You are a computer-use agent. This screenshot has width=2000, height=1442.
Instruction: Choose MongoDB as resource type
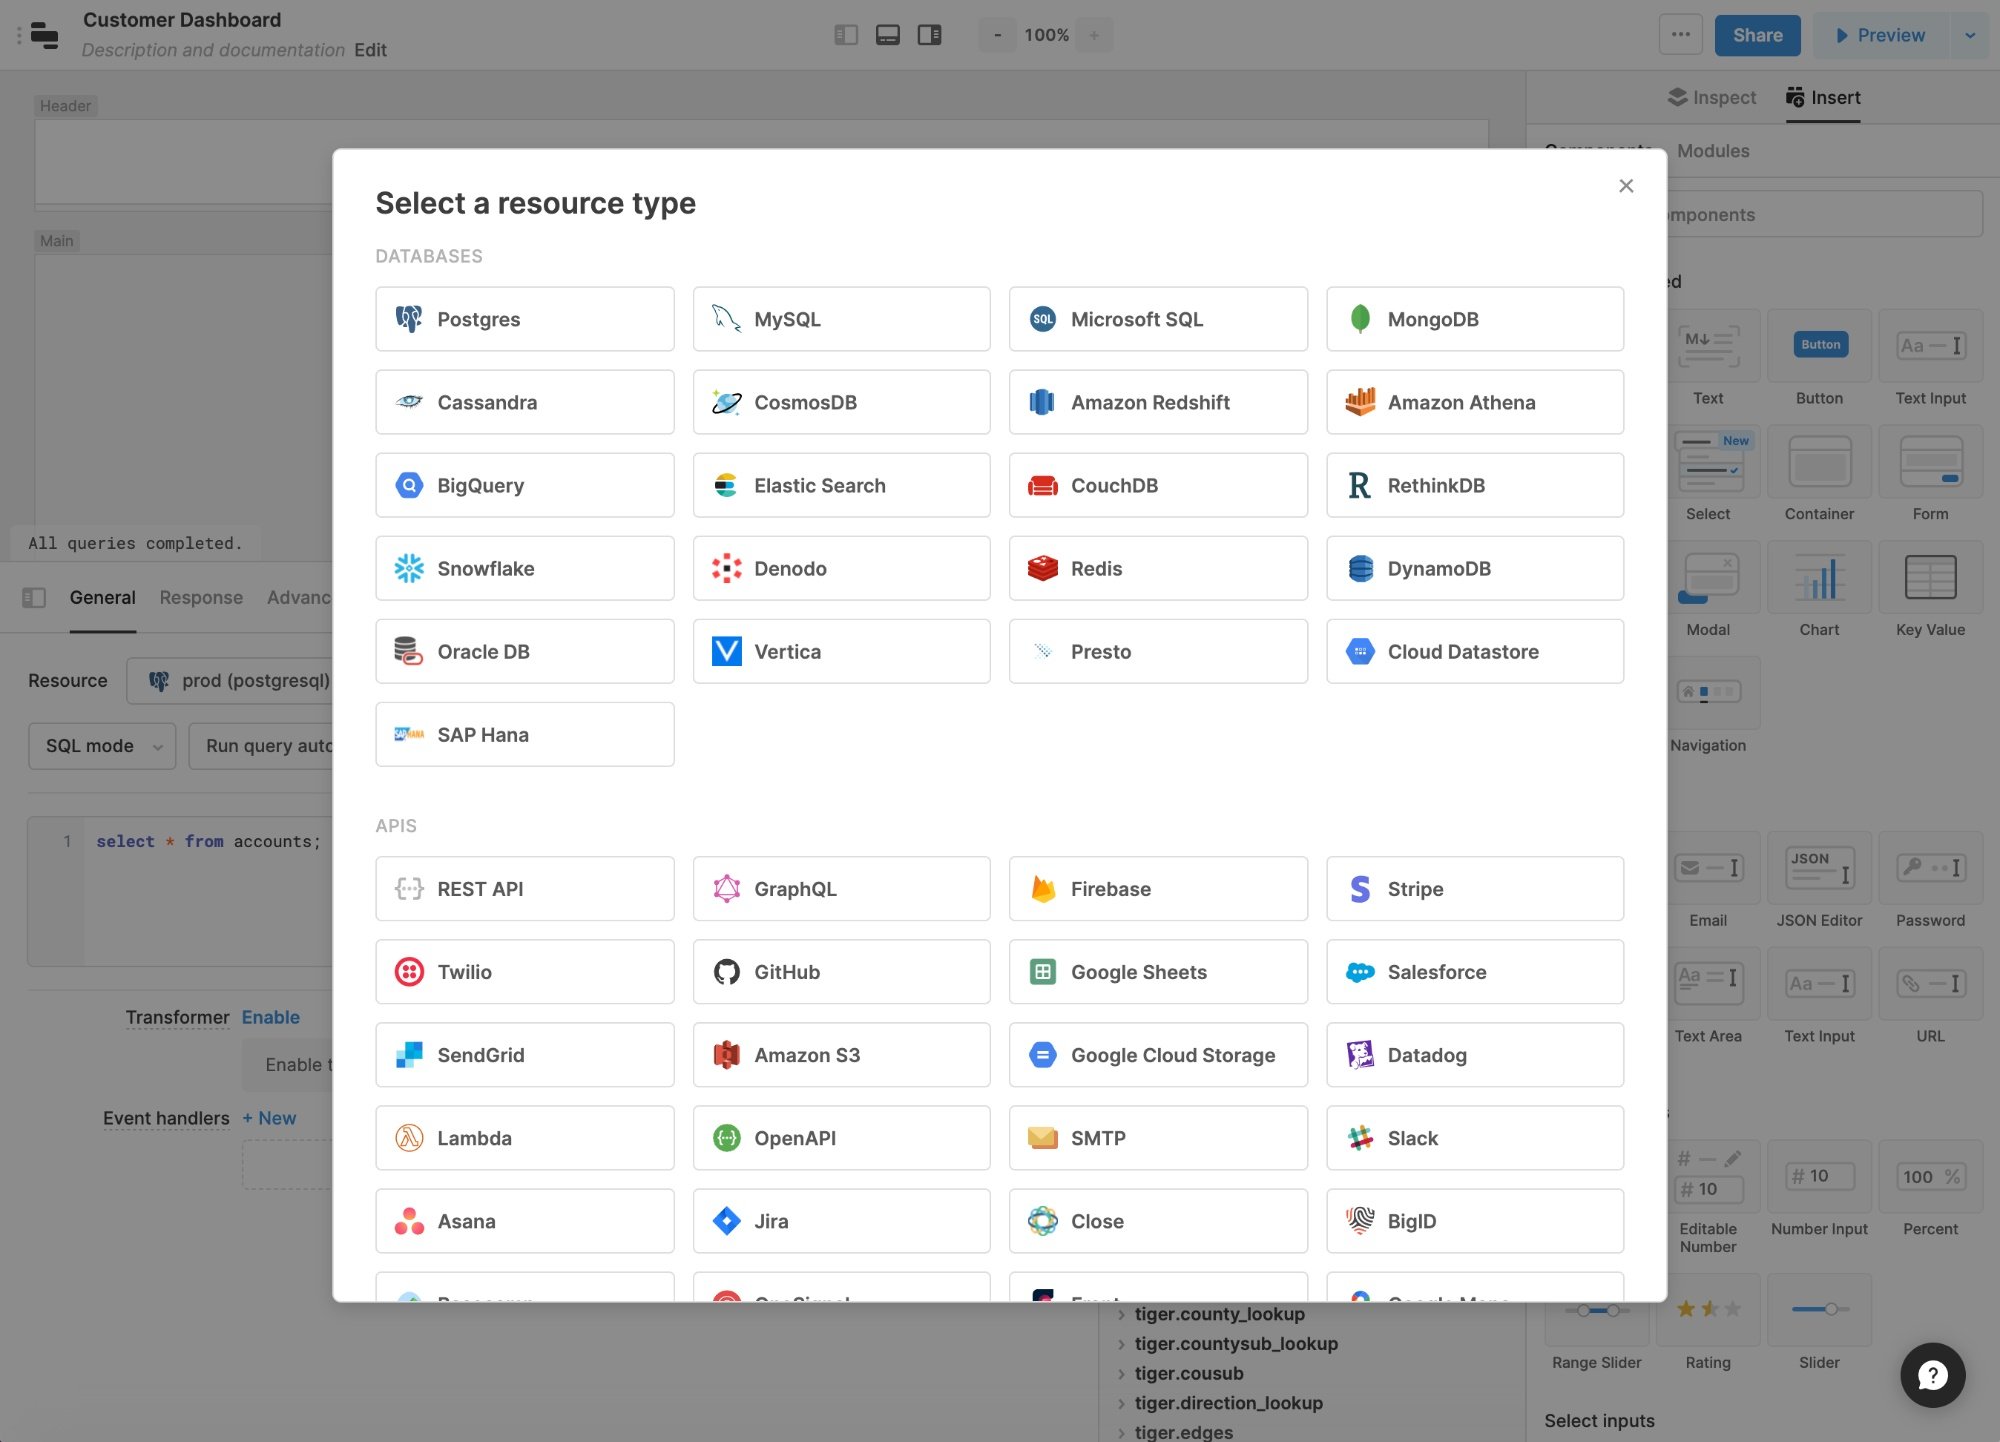1474,319
